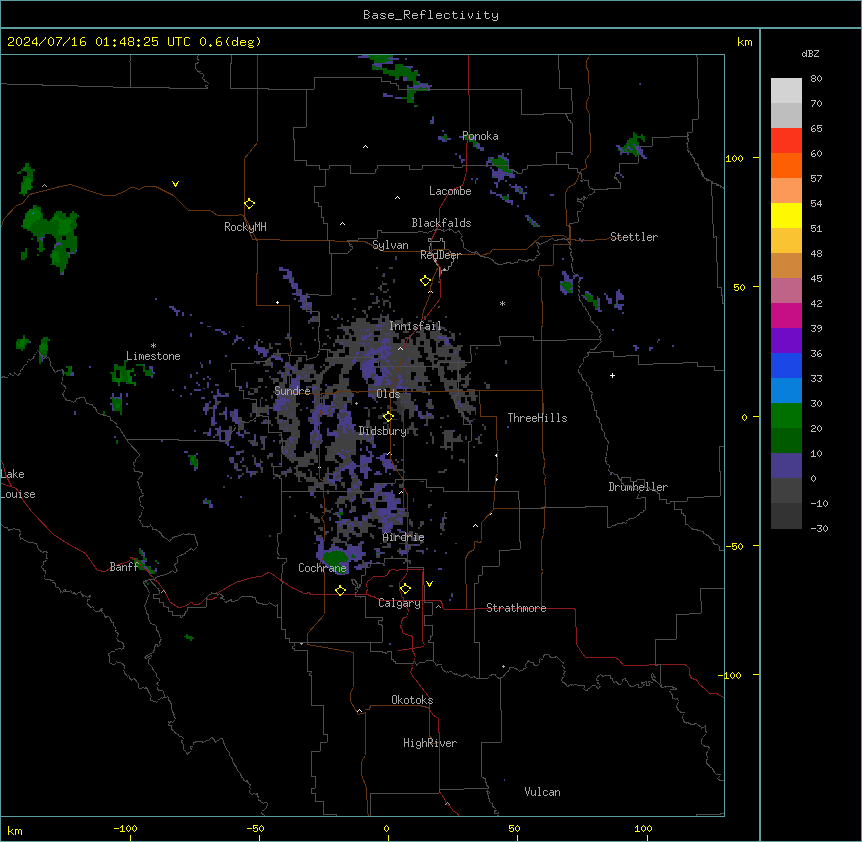Select the red 65 dBZ legend swatch
Image resolution: width=862 pixels, height=842 pixels.
pyautogui.click(x=786, y=141)
